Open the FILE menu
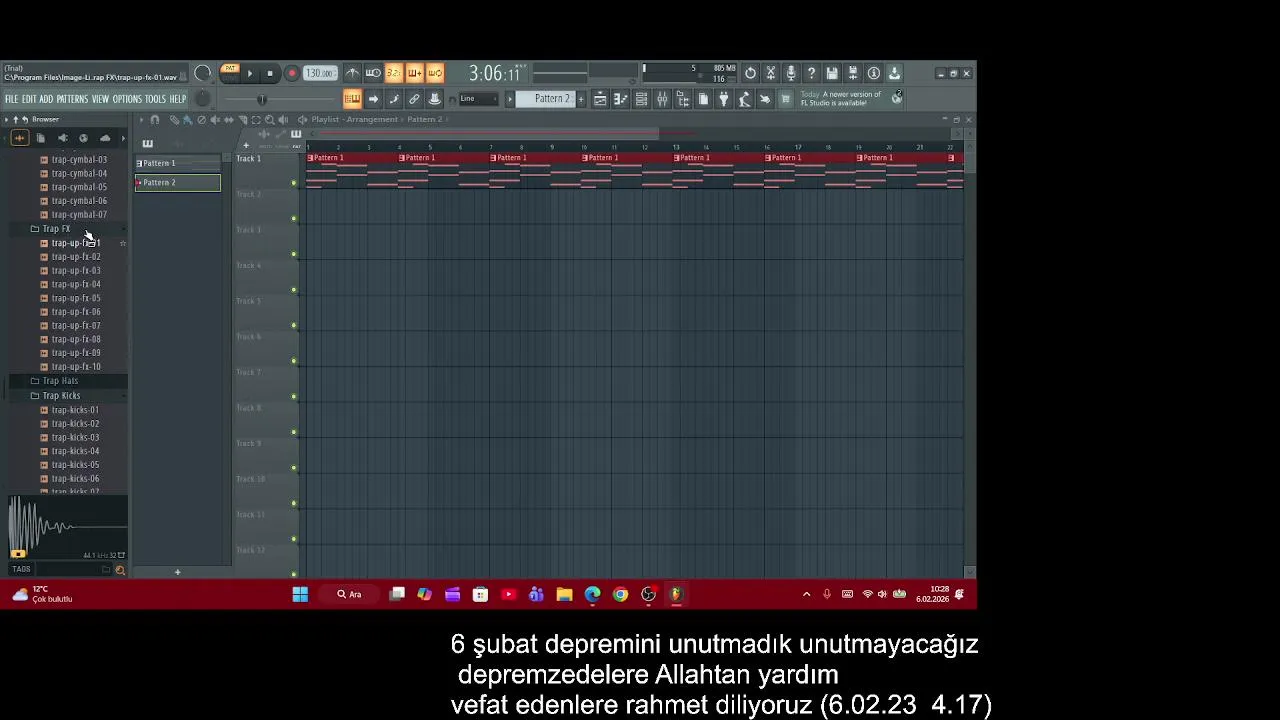Image resolution: width=1280 pixels, height=720 pixels. (11, 99)
